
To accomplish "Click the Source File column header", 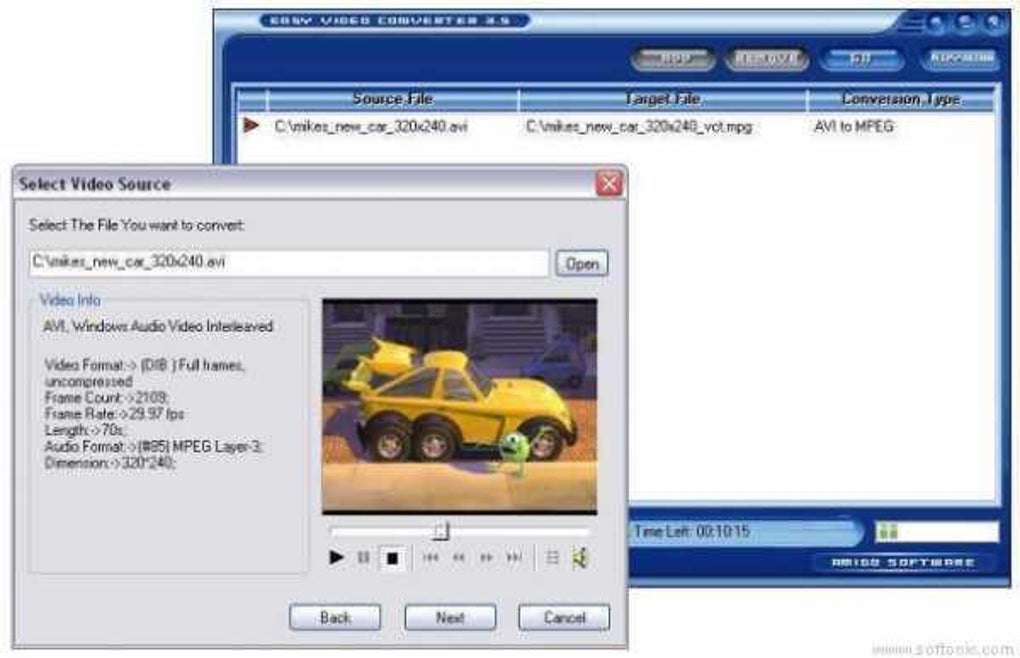I will click(x=392, y=99).
